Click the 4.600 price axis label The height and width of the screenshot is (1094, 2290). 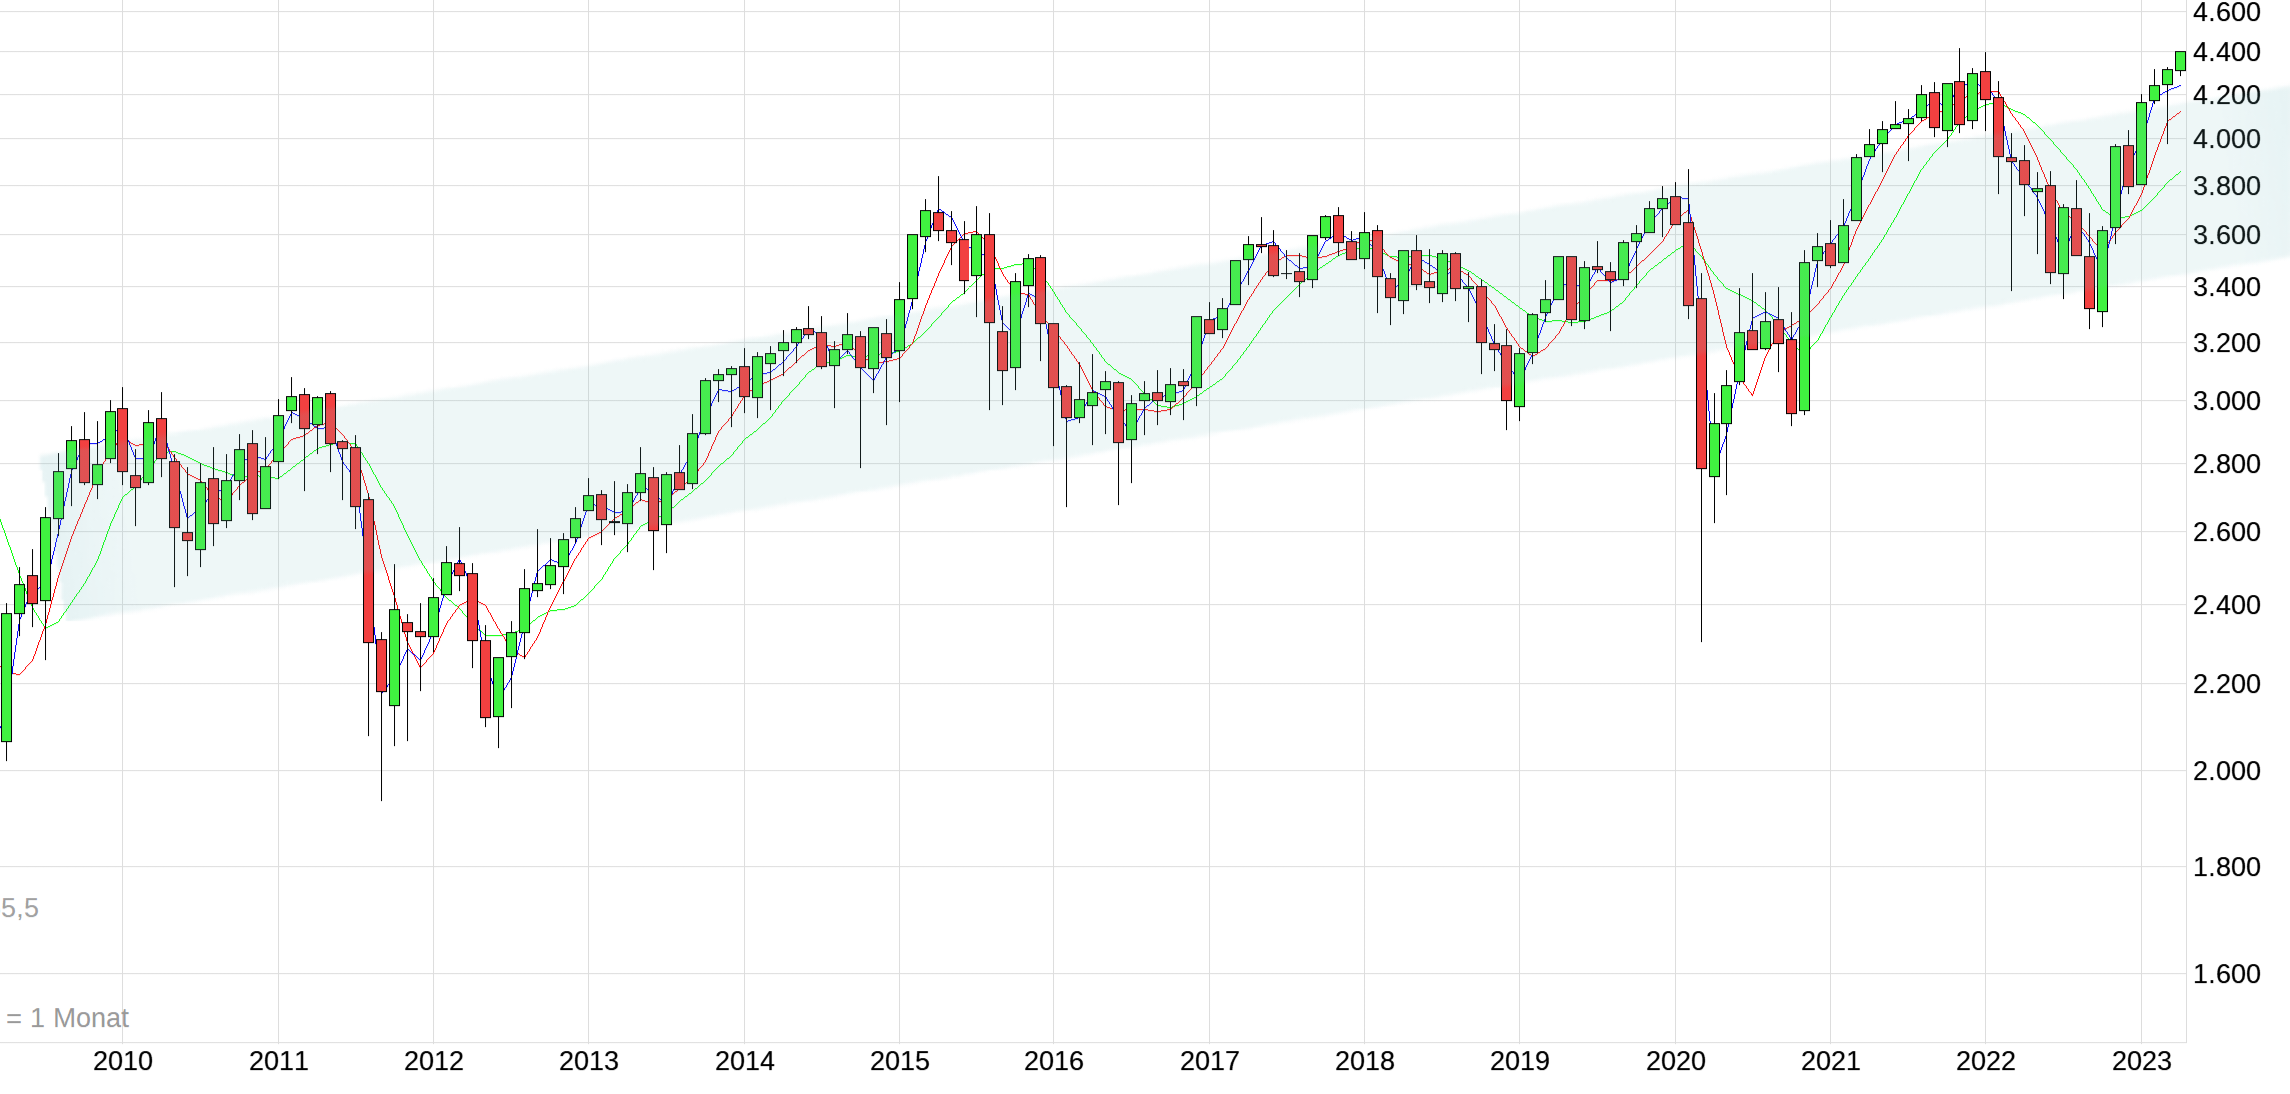(x=2226, y=13)
